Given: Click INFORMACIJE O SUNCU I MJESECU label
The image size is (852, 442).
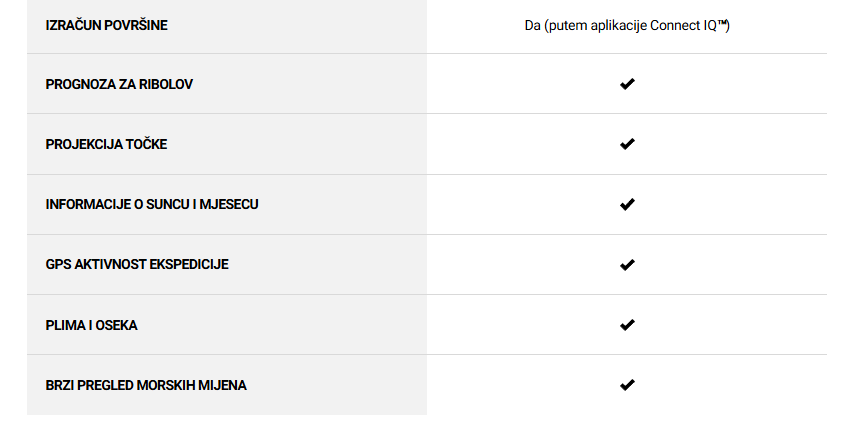Looking at the screenshot, I should 152,204.
